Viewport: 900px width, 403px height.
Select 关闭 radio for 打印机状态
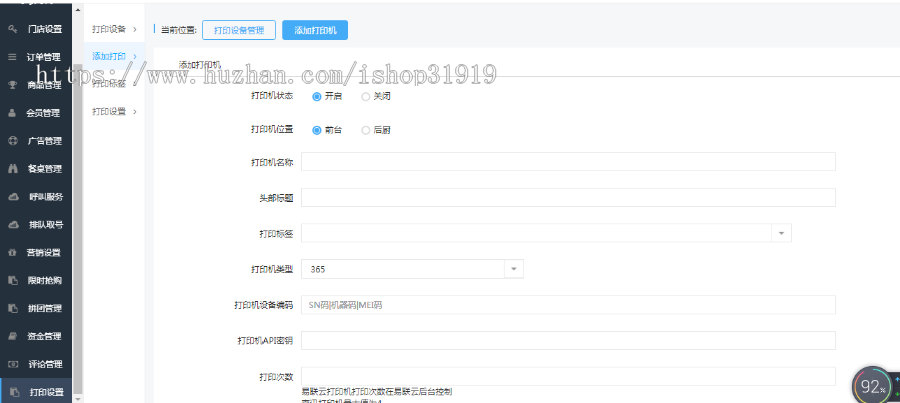click(365, 97)
